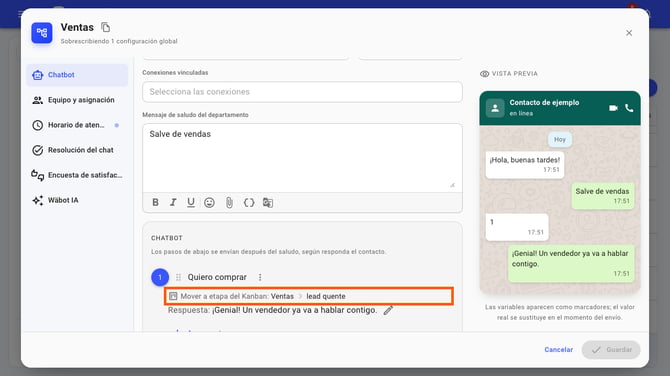Click the Salve de vendas preview bubble
Screen dimensions: 670x376
coord(602,196)
